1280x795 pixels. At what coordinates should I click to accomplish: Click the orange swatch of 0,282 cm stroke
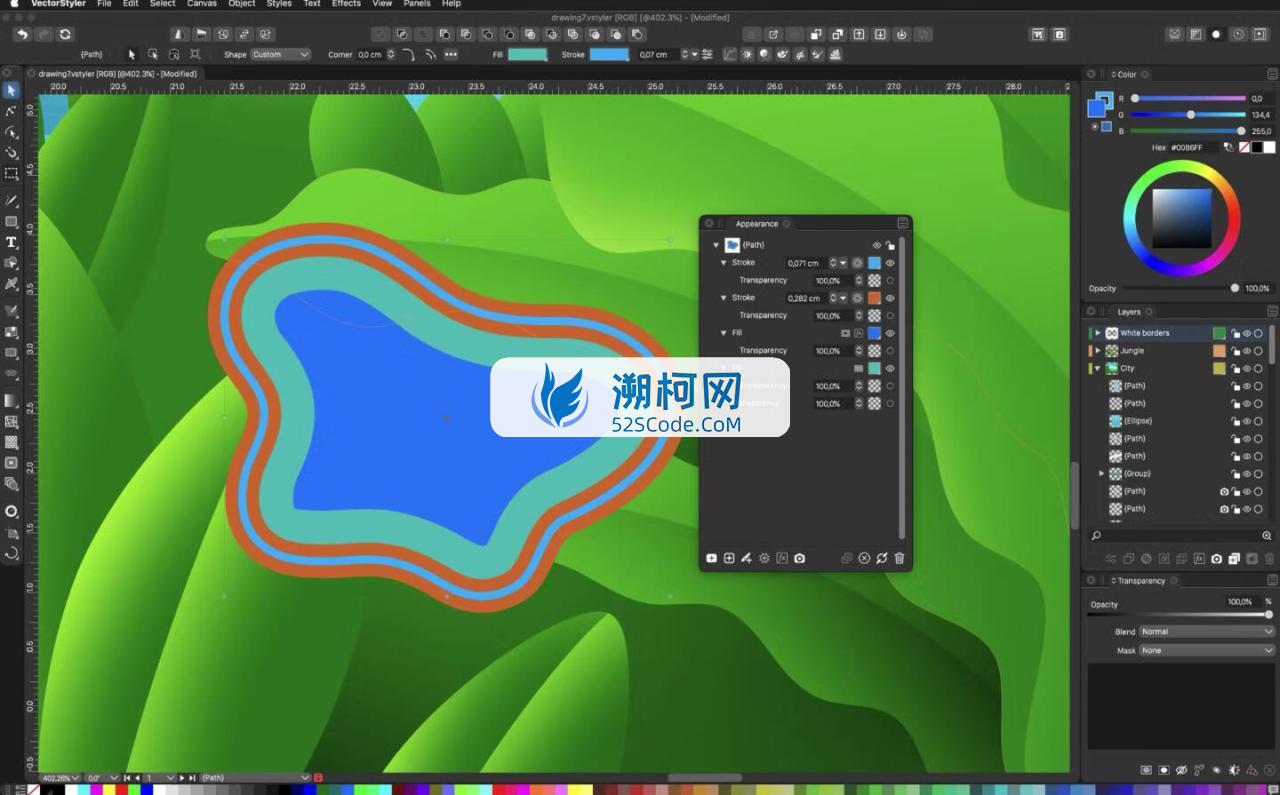pyautogui.click(x=874, y=298)
